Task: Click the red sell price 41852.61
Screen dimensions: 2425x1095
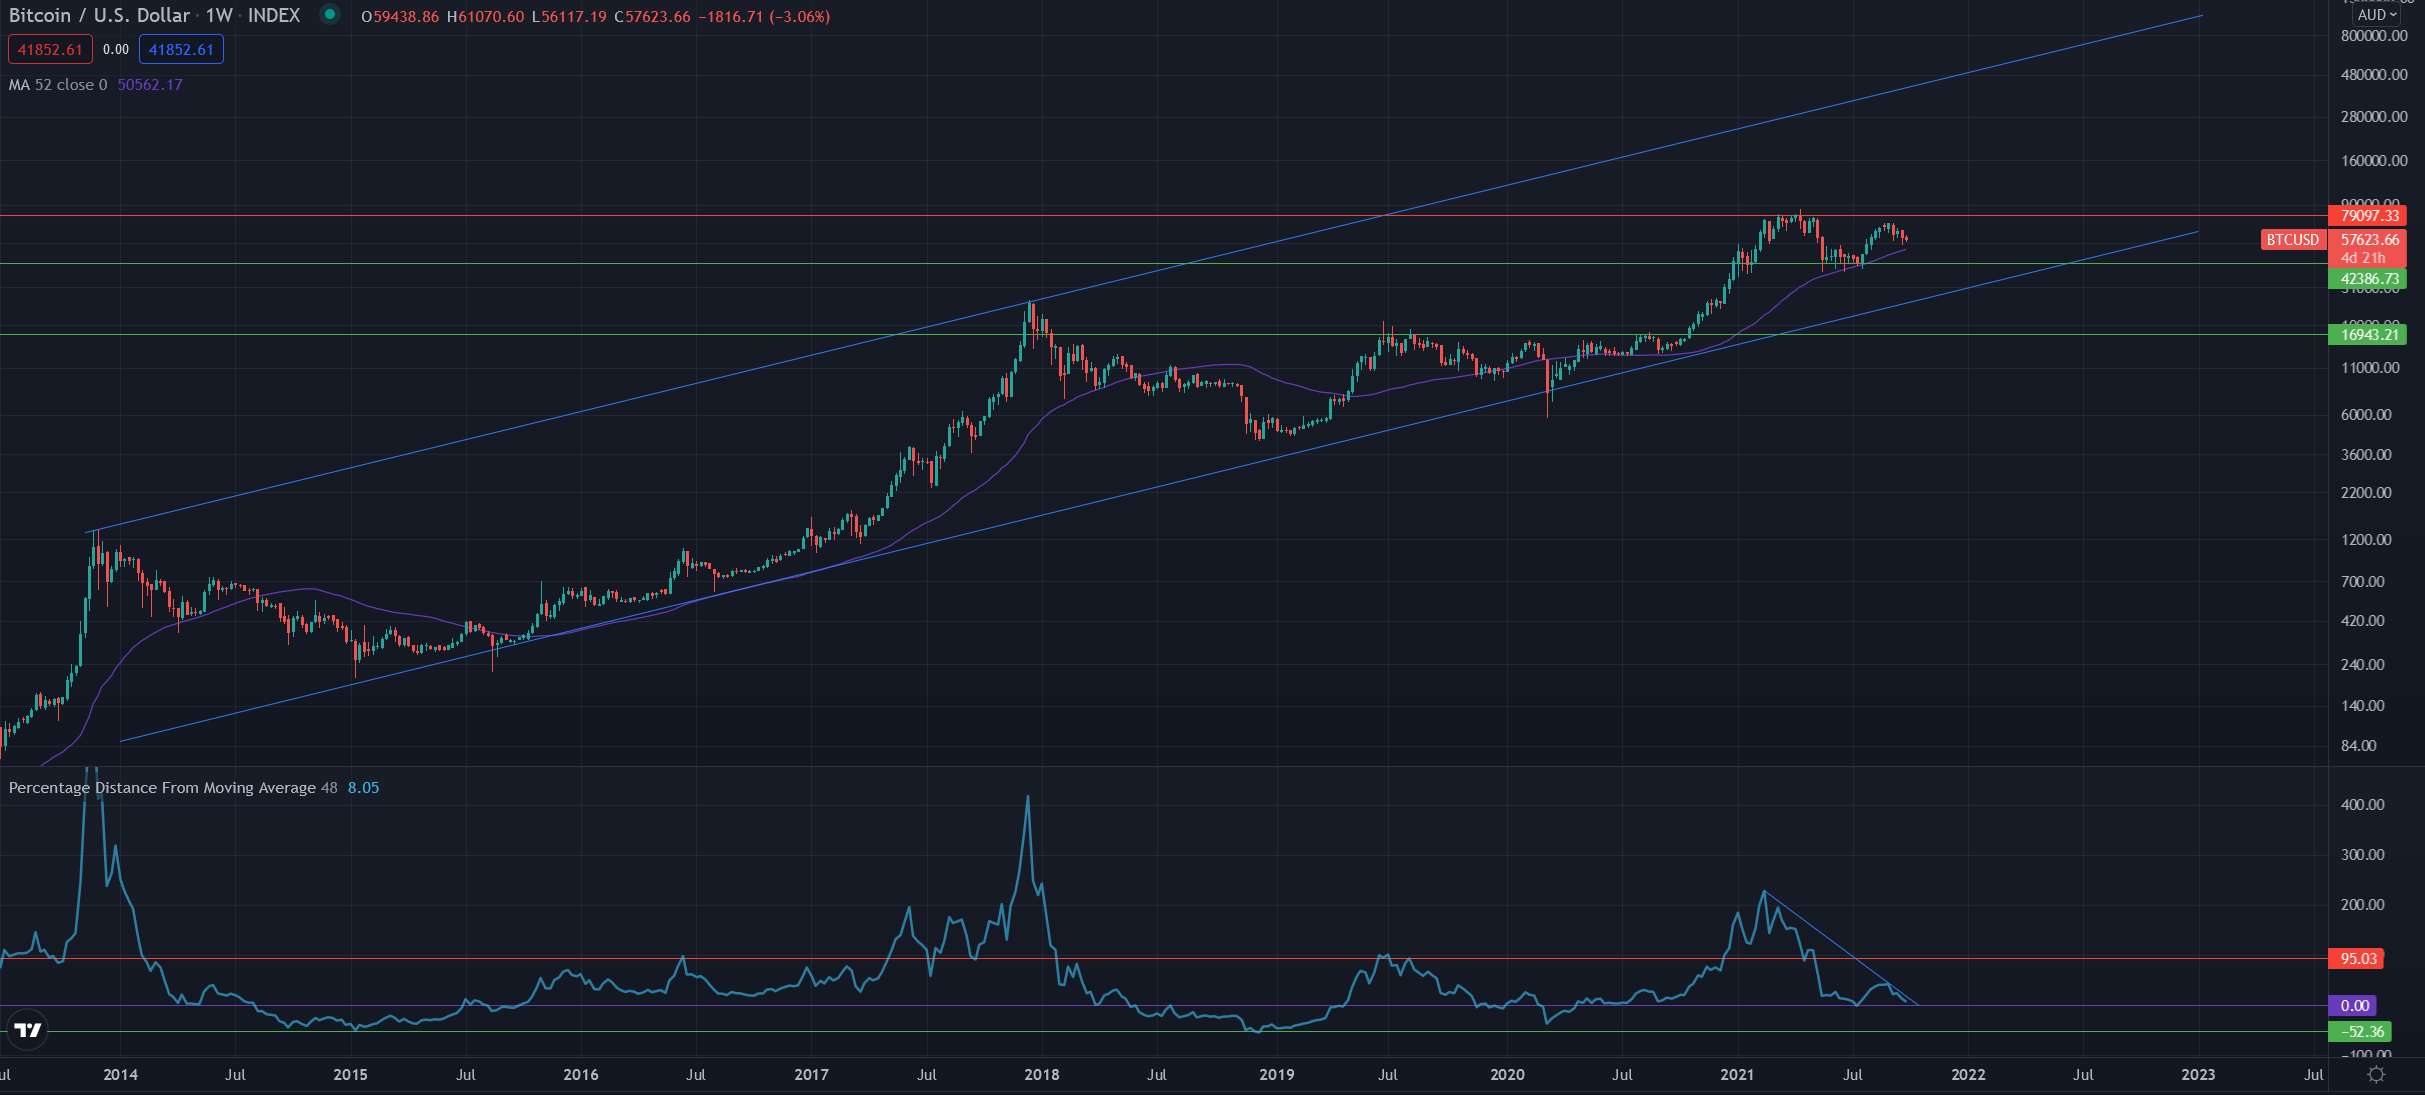Action: [50, 49]
